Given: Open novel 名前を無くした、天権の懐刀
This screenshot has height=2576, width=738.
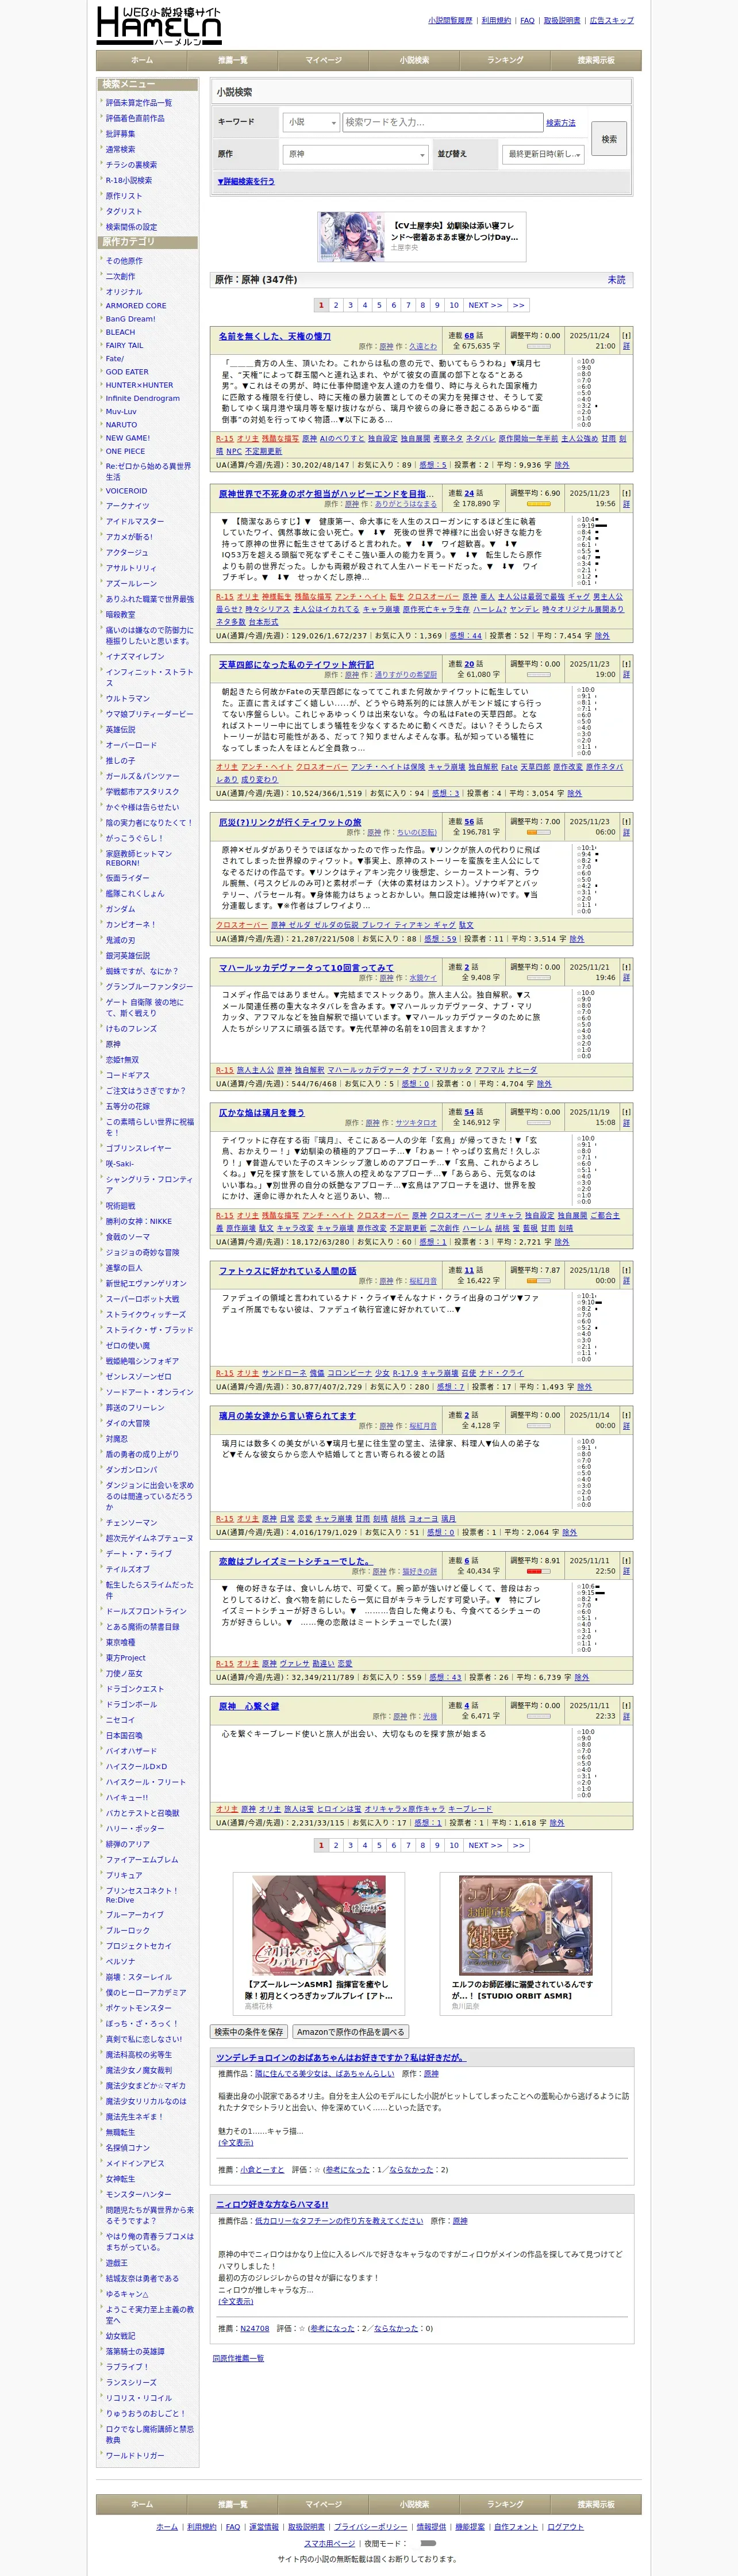Looking at the screenshot, I should 275,336.
